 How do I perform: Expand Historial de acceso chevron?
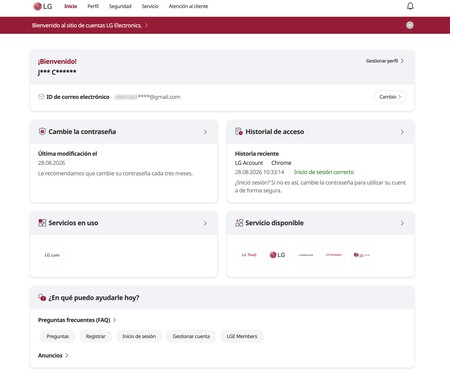click(x=402, y=132)
